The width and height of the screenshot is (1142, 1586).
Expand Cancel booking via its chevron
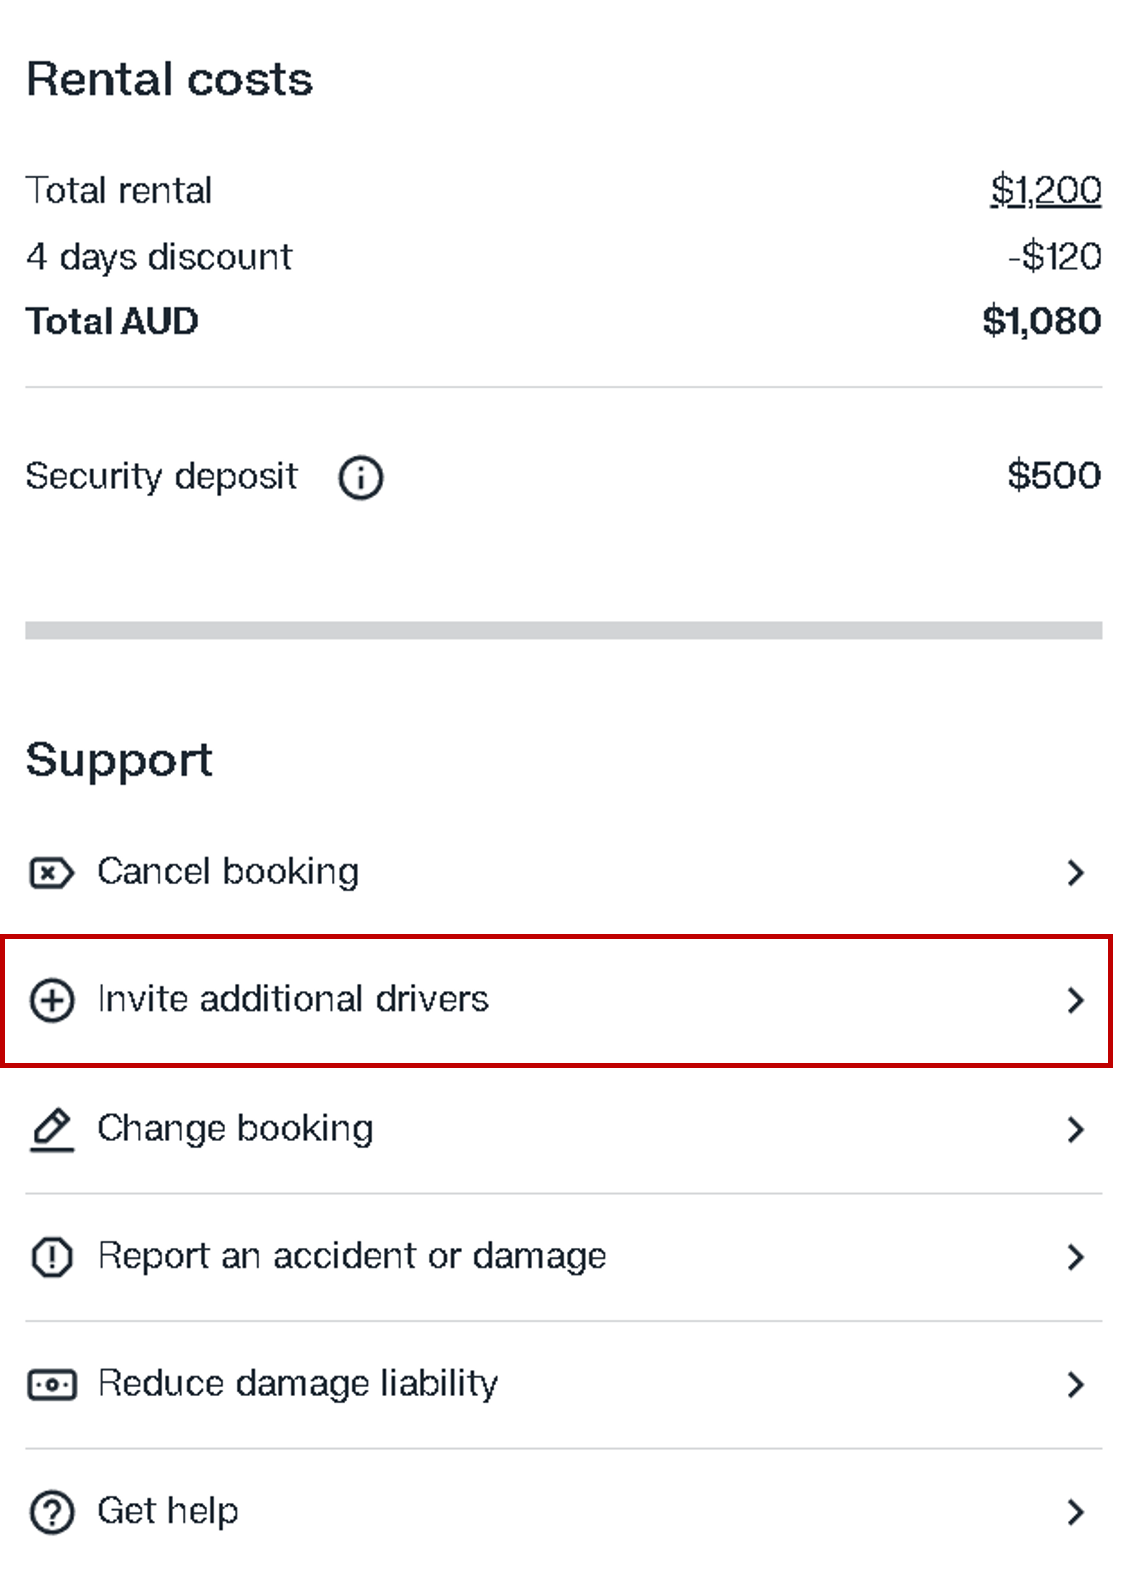pyautogui.click(x=1075, y=873)
